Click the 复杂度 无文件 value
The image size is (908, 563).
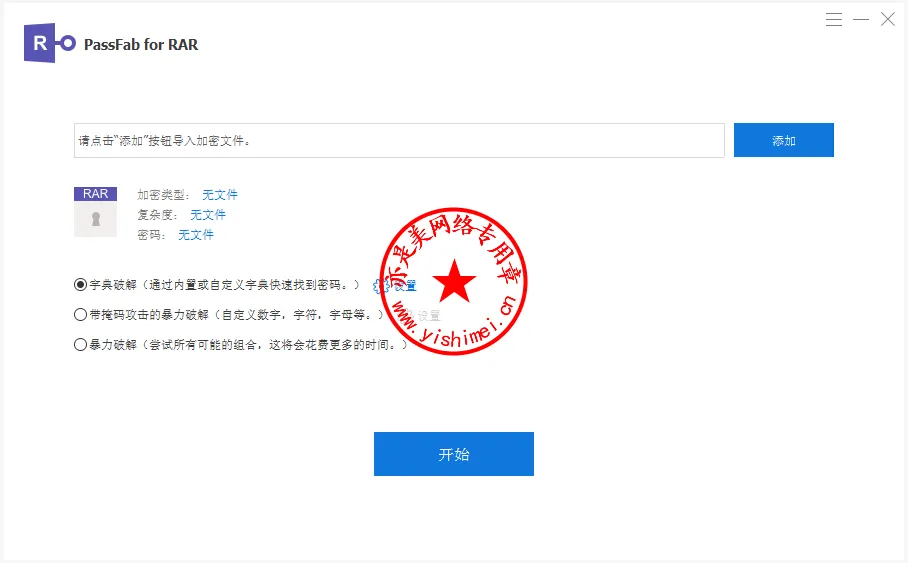point(208,215)
